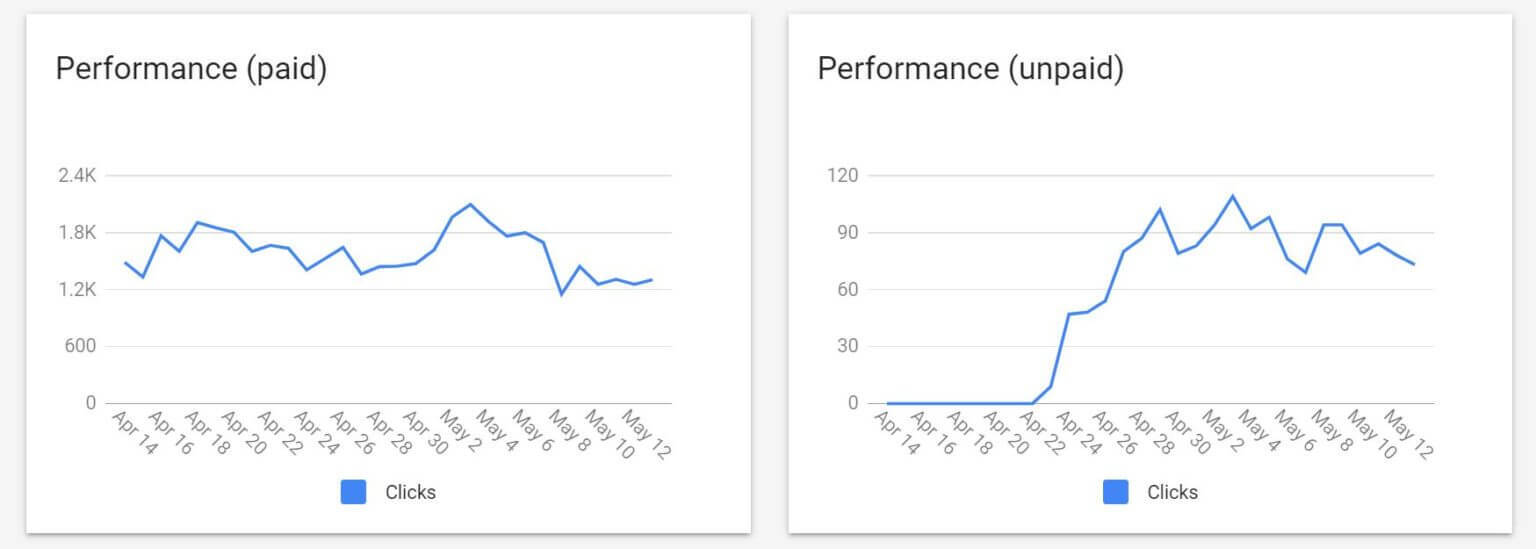
Task: Click the 1.8K axis label on paid chart
Action: [x=76, y=233]
